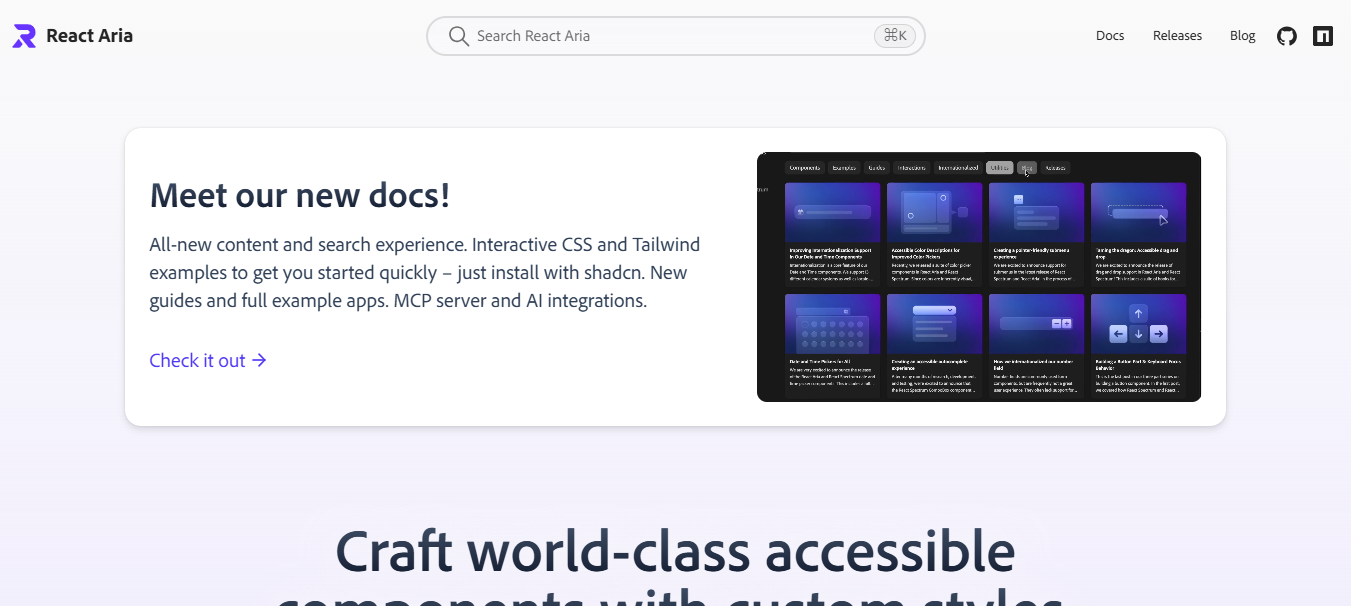Go to the Blog navigation link
This screenshot has height=606, width=1351.
coord(1242,36)
